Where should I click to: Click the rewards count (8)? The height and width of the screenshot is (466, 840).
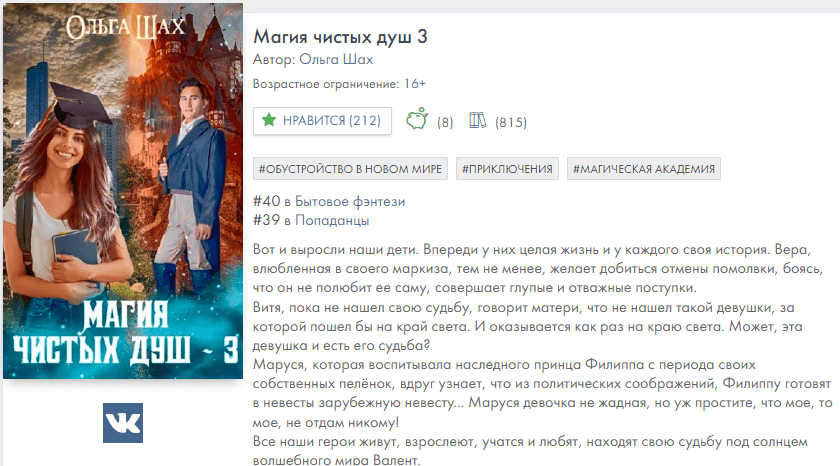click(445, 123)
